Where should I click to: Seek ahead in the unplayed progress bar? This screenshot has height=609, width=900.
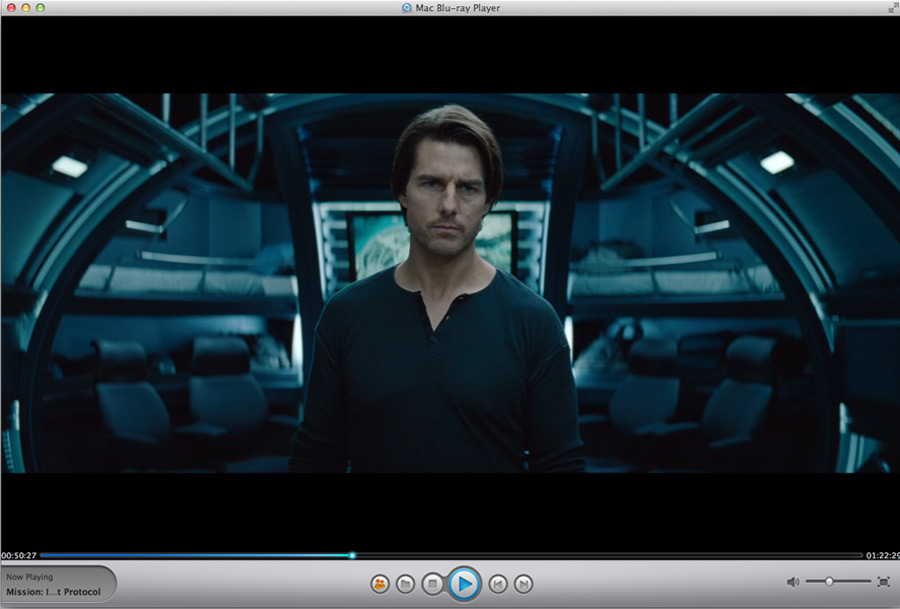[600, 555]
